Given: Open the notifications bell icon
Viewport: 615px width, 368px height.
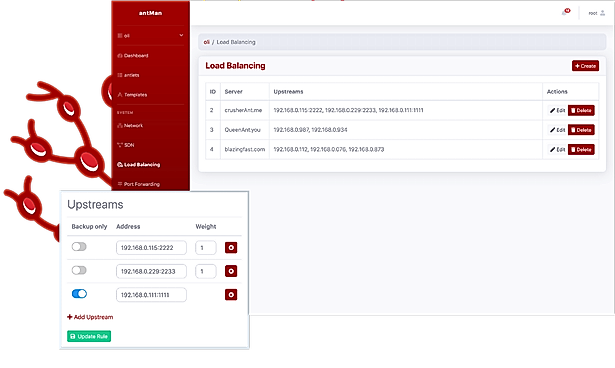Looking at the screenshot, I should [x=565, y=12].
